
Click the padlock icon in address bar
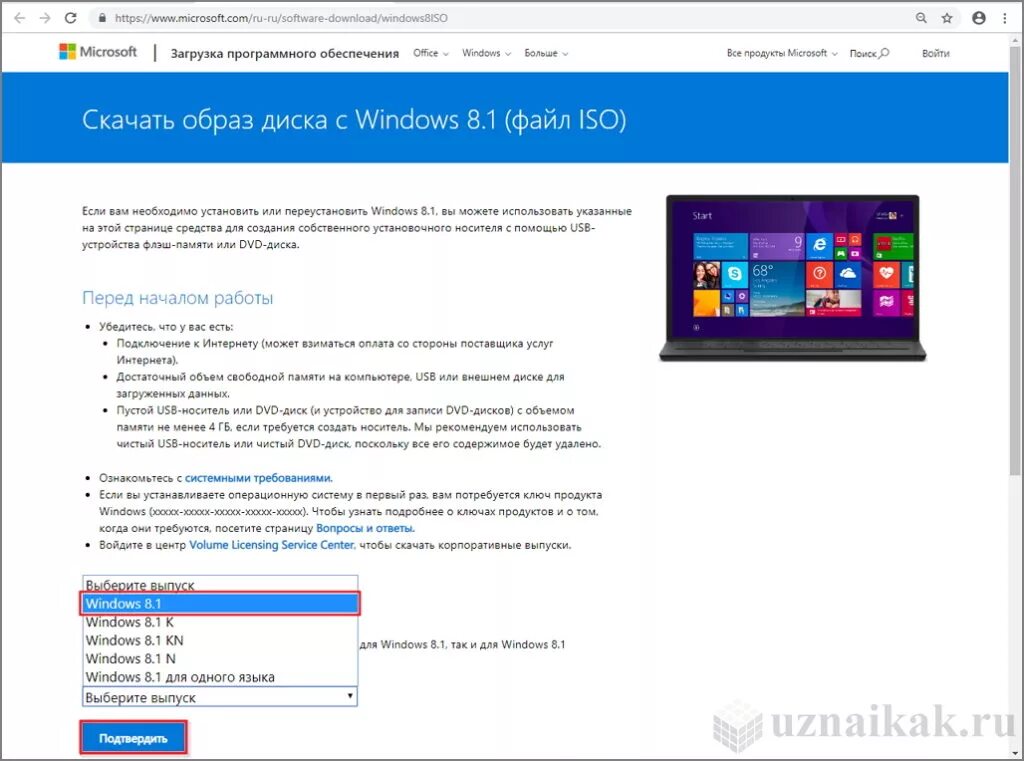[x=102, y=18]
